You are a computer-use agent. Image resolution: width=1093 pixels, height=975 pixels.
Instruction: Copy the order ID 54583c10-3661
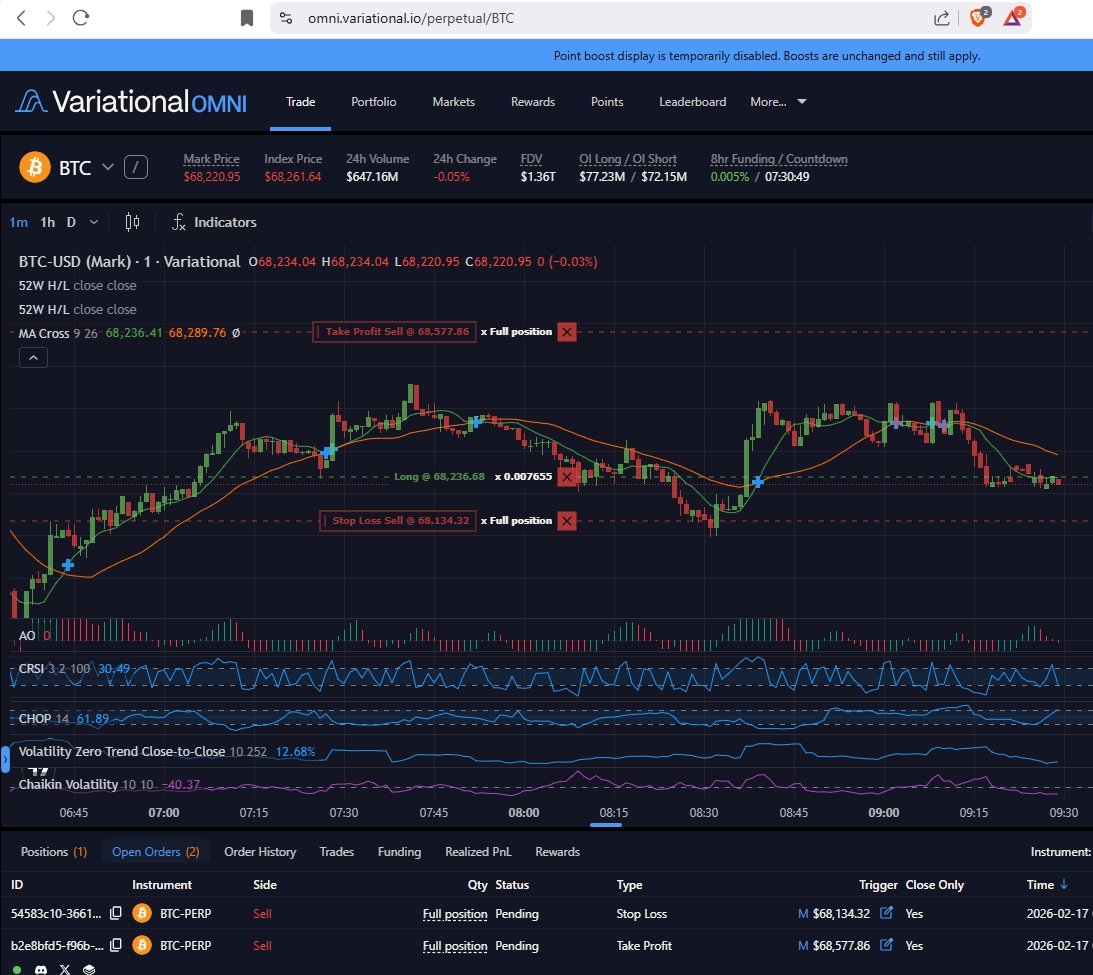[x=116, y=914]
